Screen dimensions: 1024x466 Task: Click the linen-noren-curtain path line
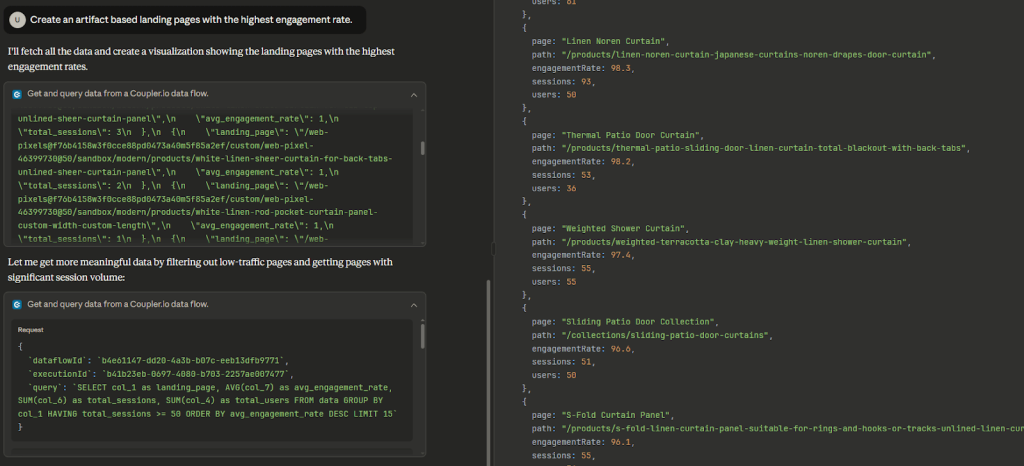733,54
